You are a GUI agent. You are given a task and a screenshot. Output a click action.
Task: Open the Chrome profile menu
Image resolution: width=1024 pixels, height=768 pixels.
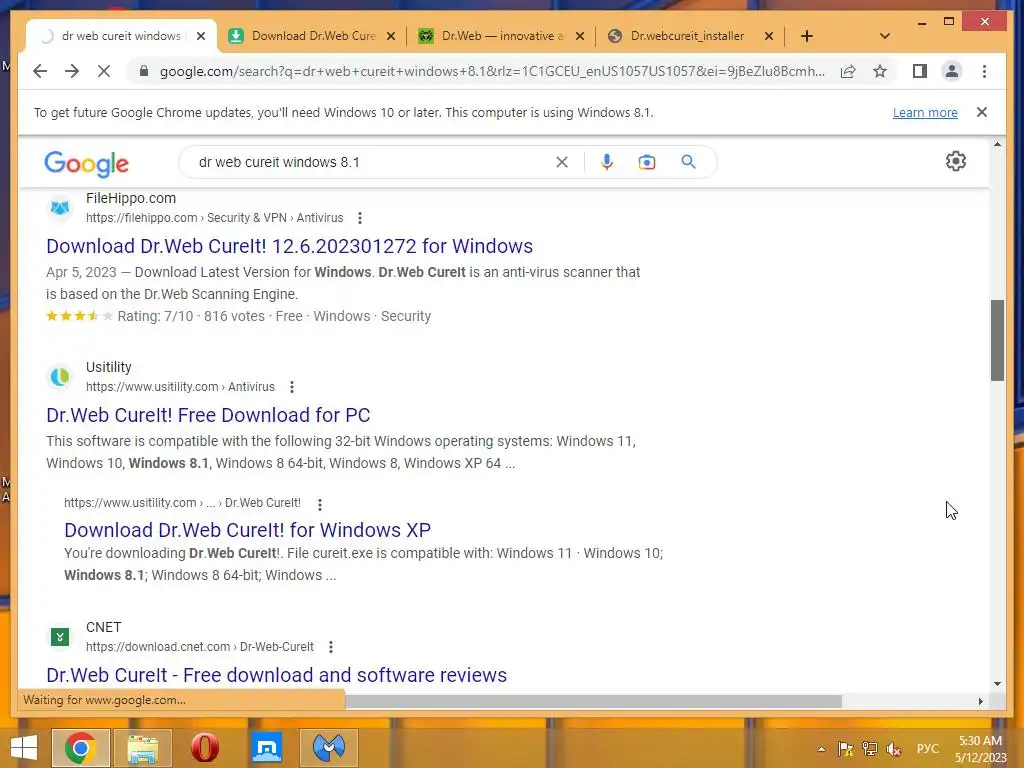952,71
